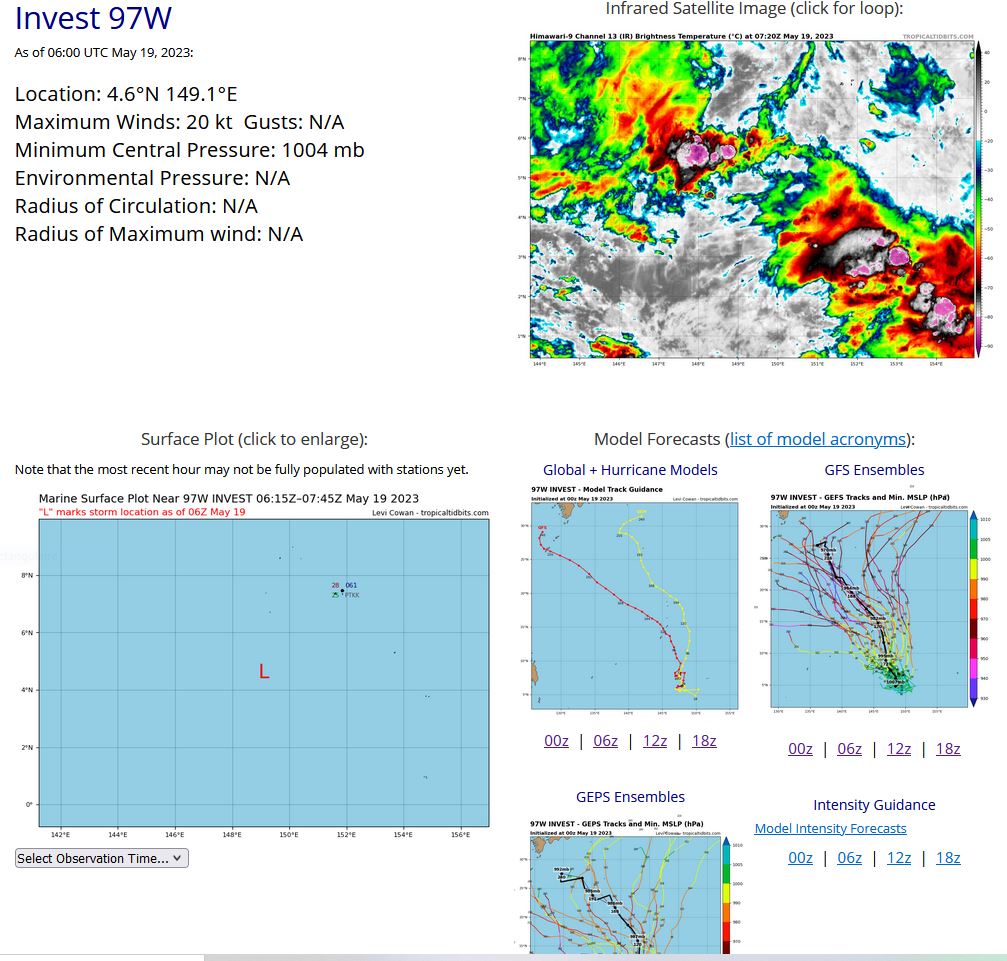This screenshot has width=1007, height=961.
Task: Open the list of model acronyms link
Action: [x=817, y=439]
